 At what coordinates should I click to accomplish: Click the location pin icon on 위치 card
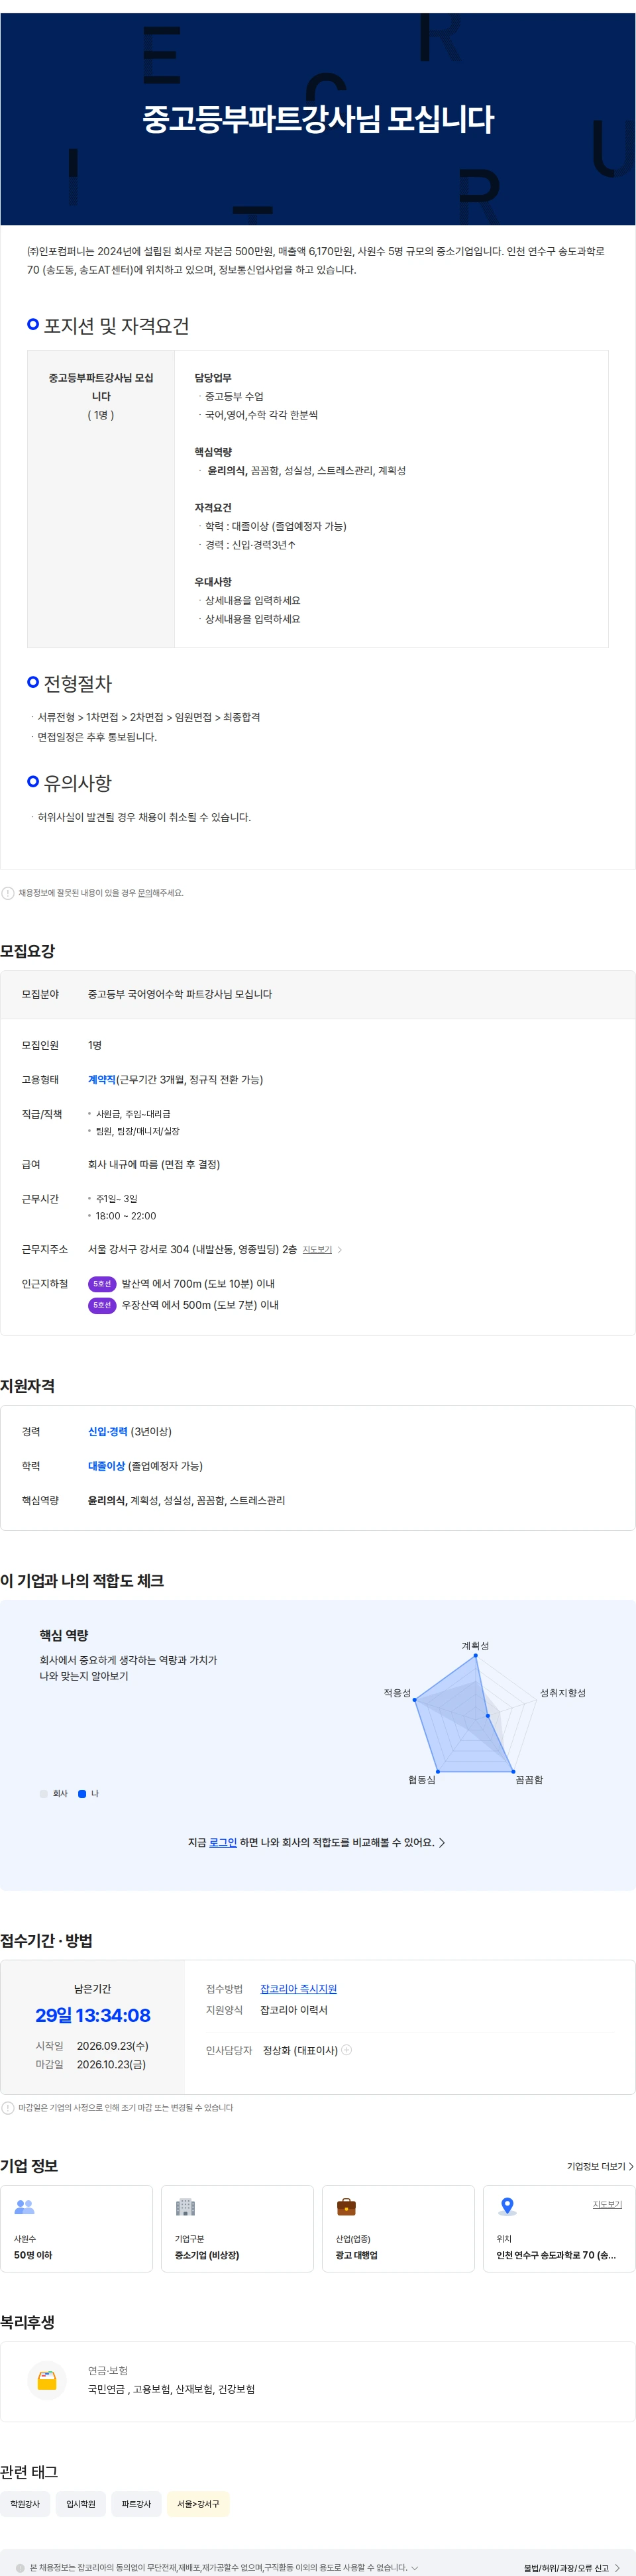click(507, 2207)
